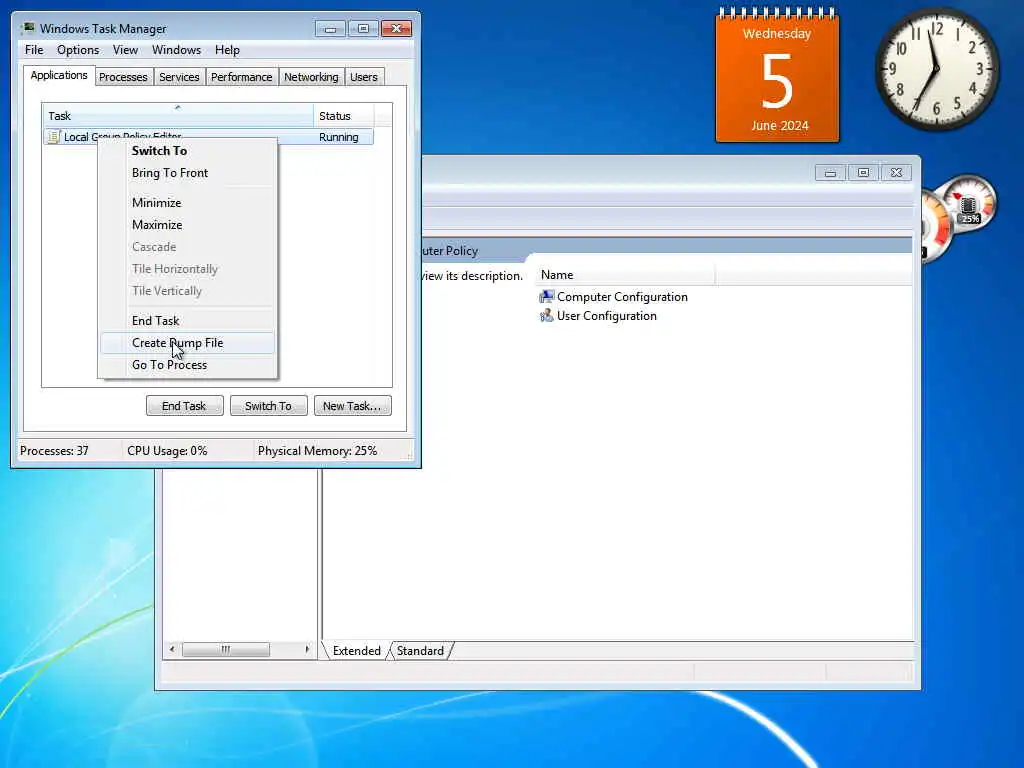Sort by the Status column header
The image size is (1024, 768).
[344, 116]
